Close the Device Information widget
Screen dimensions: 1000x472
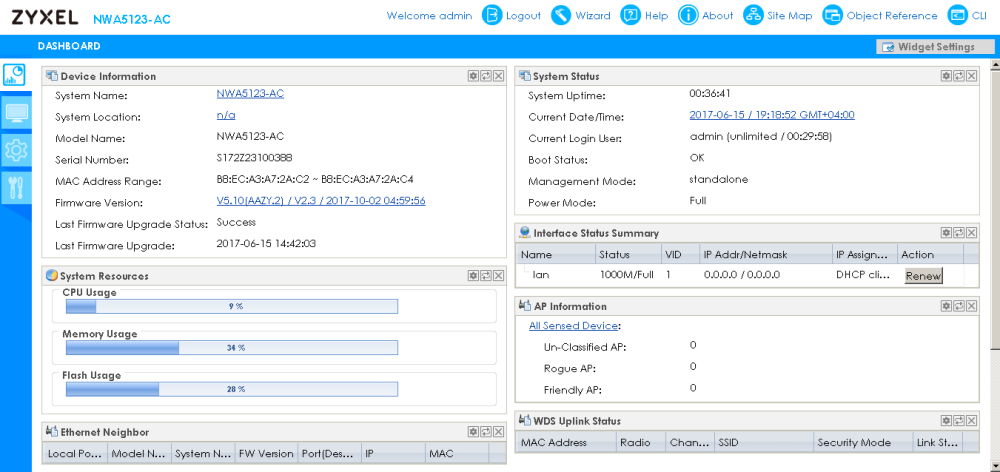point(499,76)
